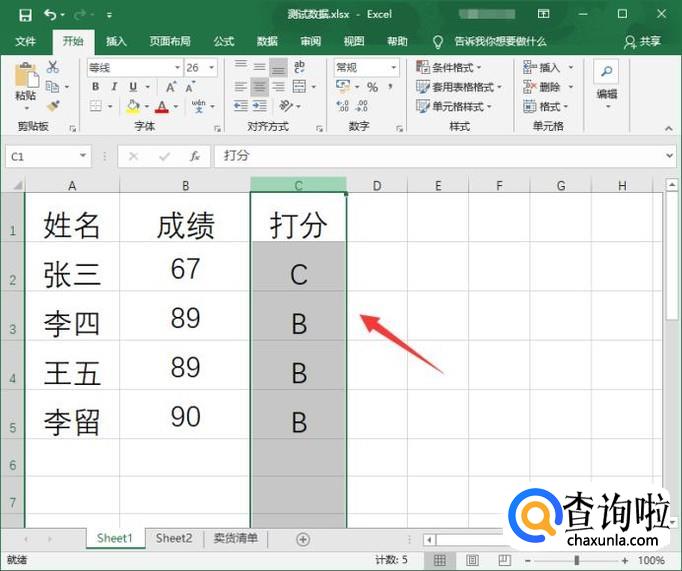The image size is (682, 571).
Task: Click the insert function fx icon
Action: point(194,157)
